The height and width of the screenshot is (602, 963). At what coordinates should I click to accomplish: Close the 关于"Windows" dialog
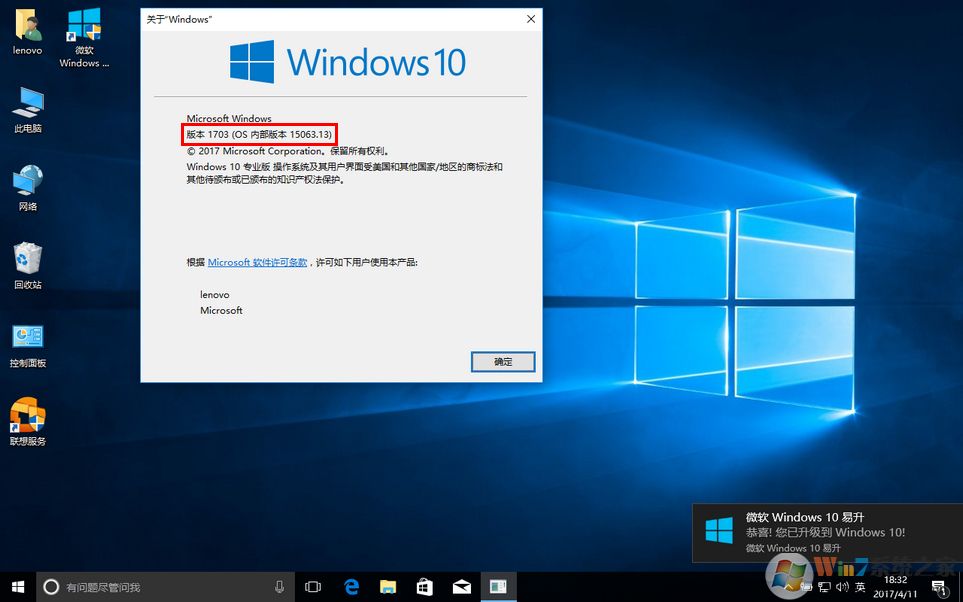pos(531,19)
